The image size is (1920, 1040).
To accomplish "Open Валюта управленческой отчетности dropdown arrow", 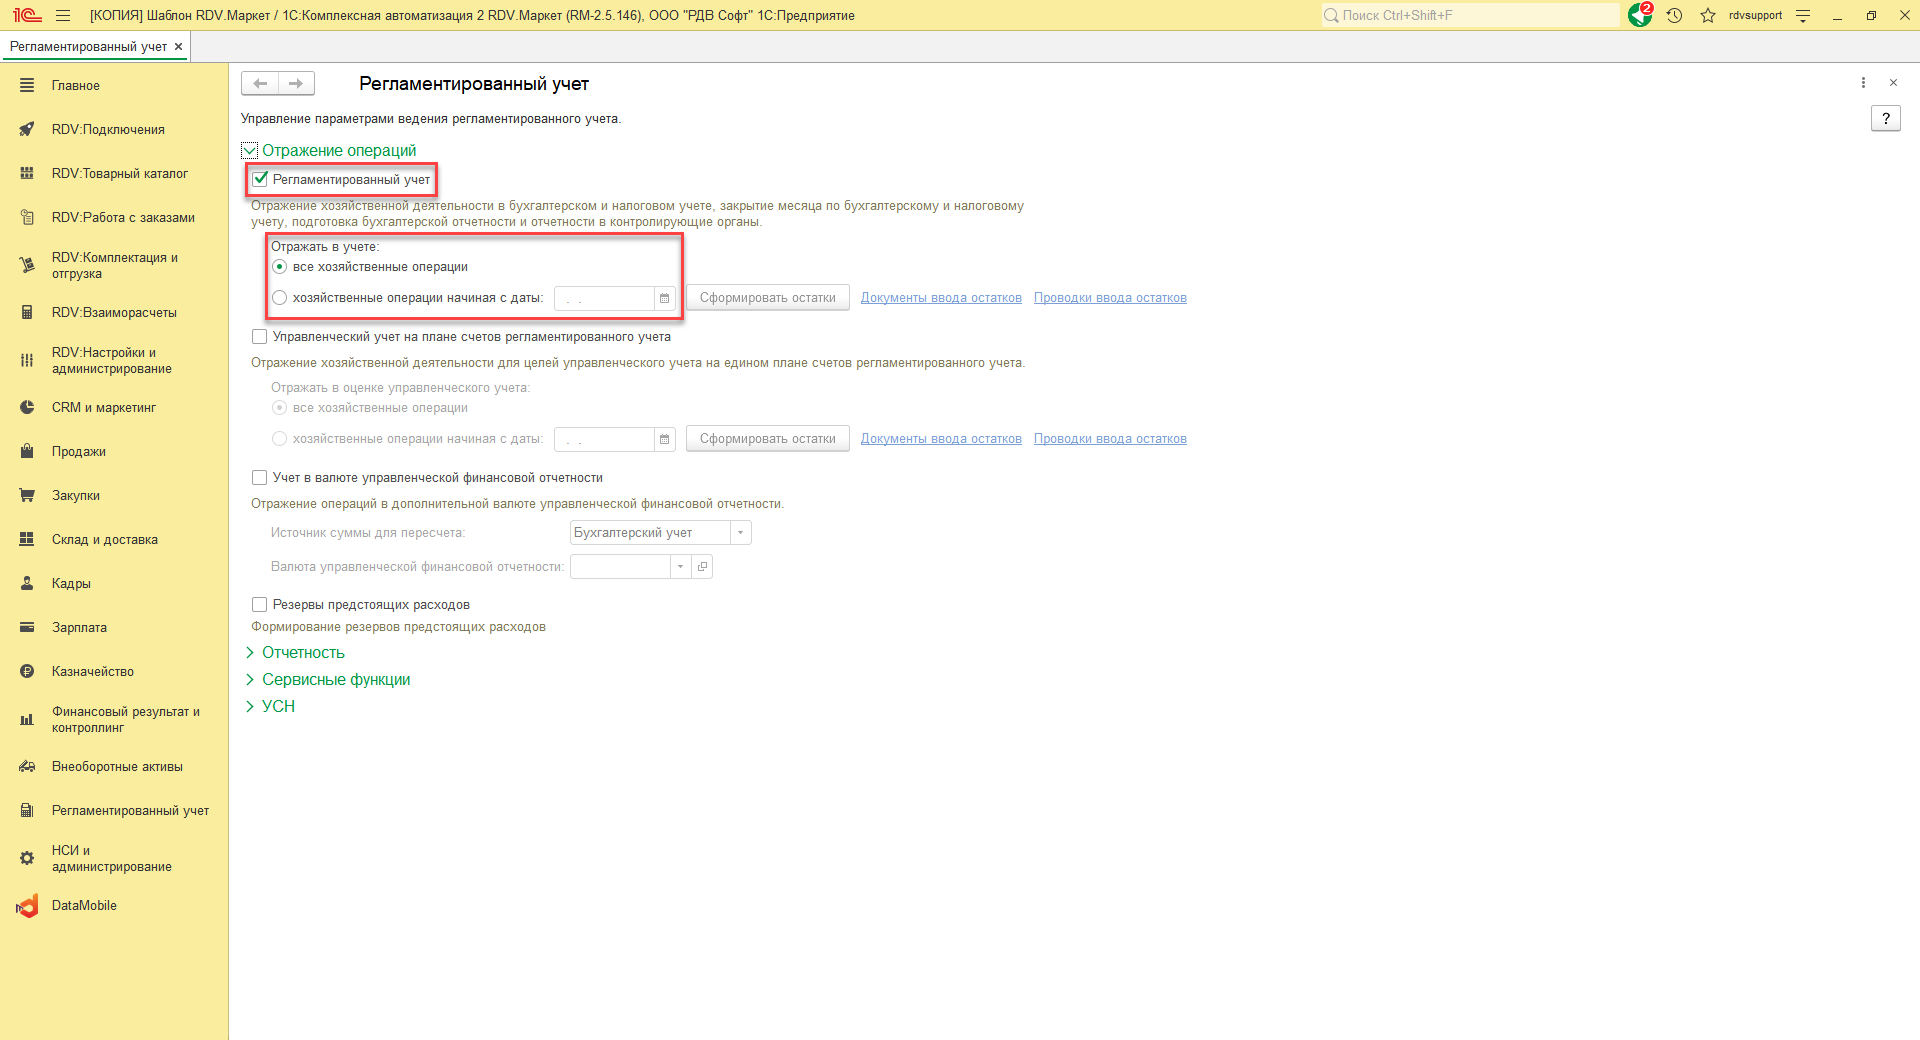I will (x=680, y=567).
